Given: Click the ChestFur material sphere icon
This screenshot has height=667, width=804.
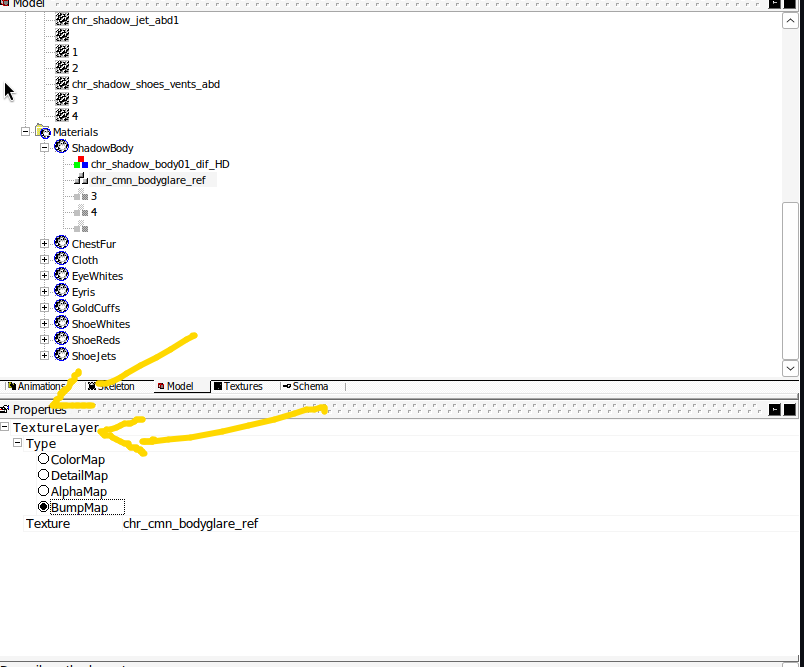Looking at the screenshot, I should (x=62, y=244).
